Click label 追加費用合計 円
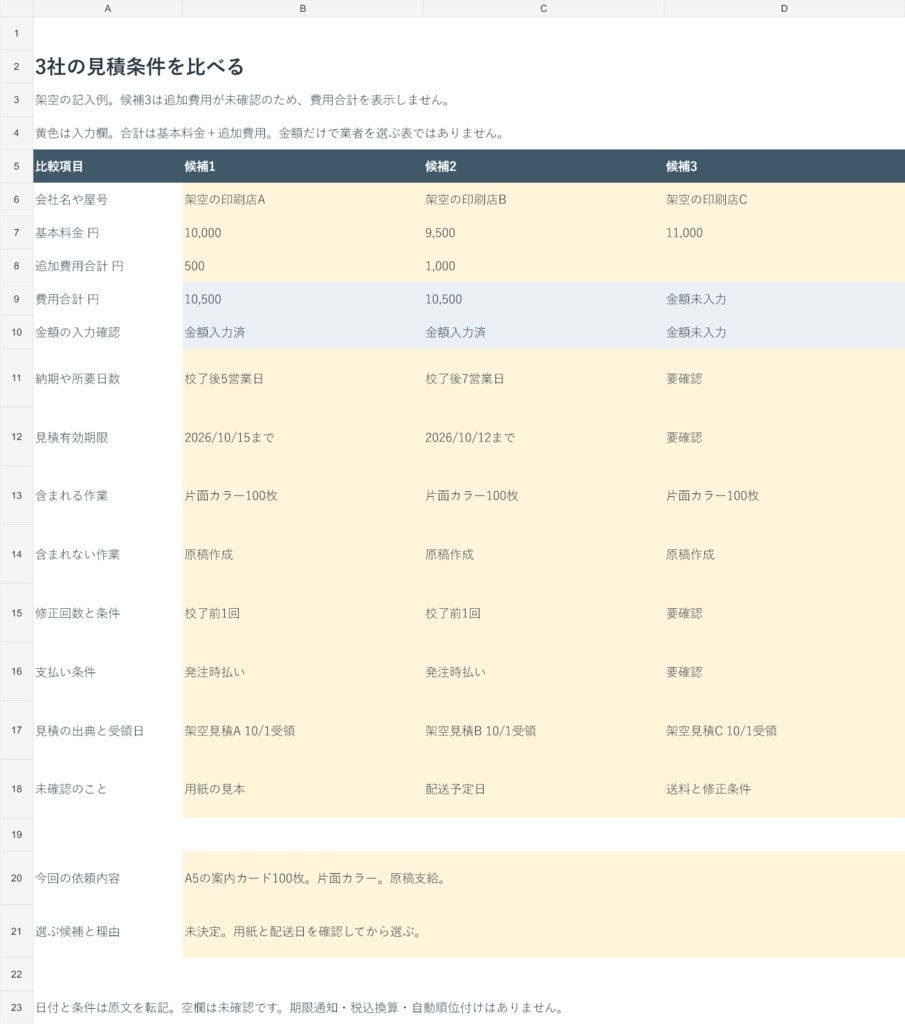The width and height of the screenshot is (905, 1024). click(x=79, y=266)
